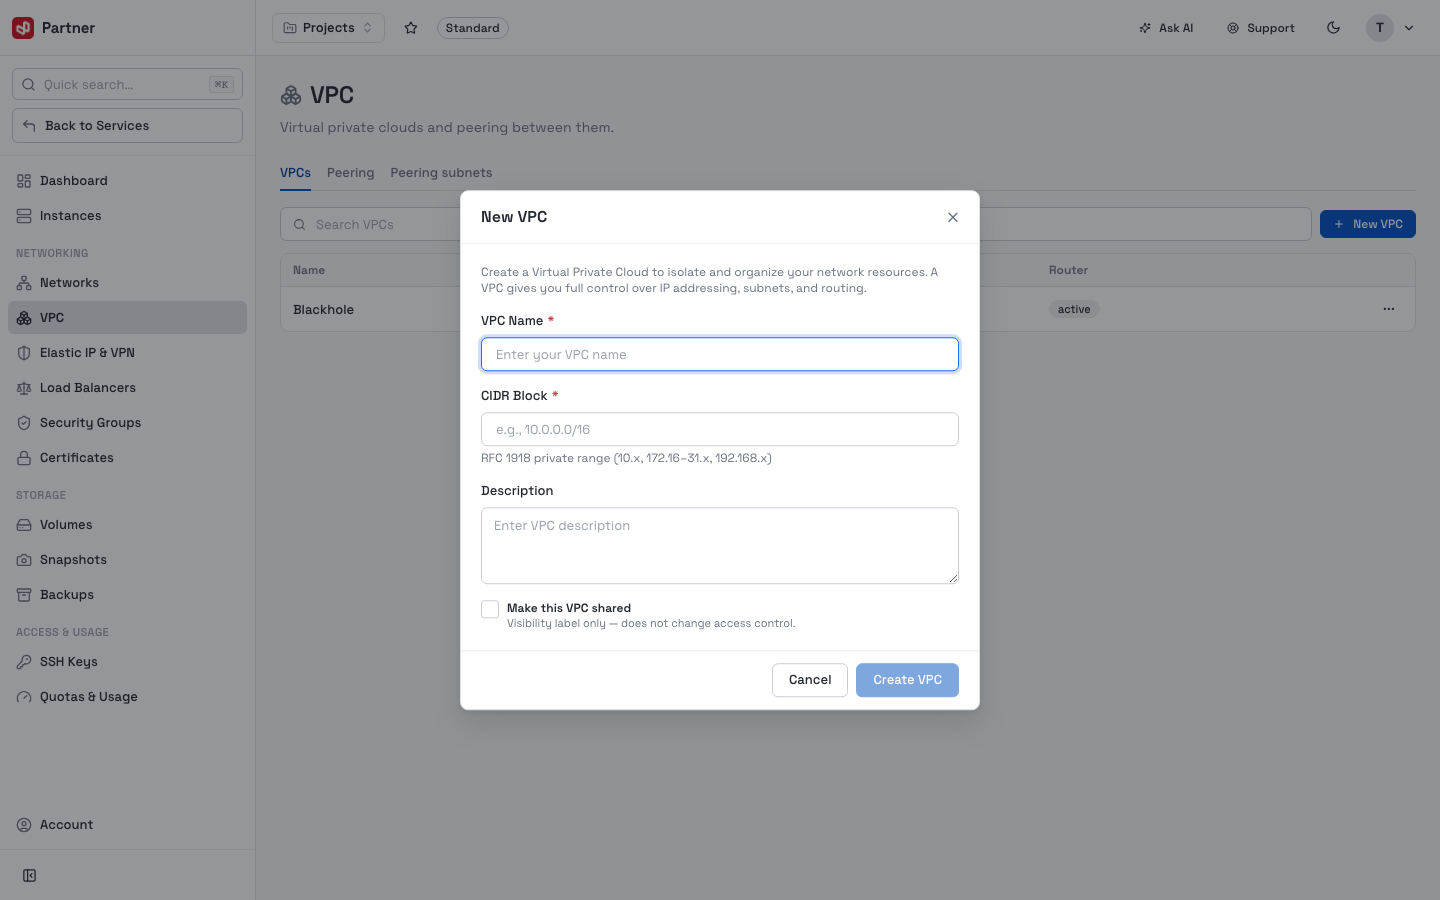Click the Account user icon

point(24,825)
